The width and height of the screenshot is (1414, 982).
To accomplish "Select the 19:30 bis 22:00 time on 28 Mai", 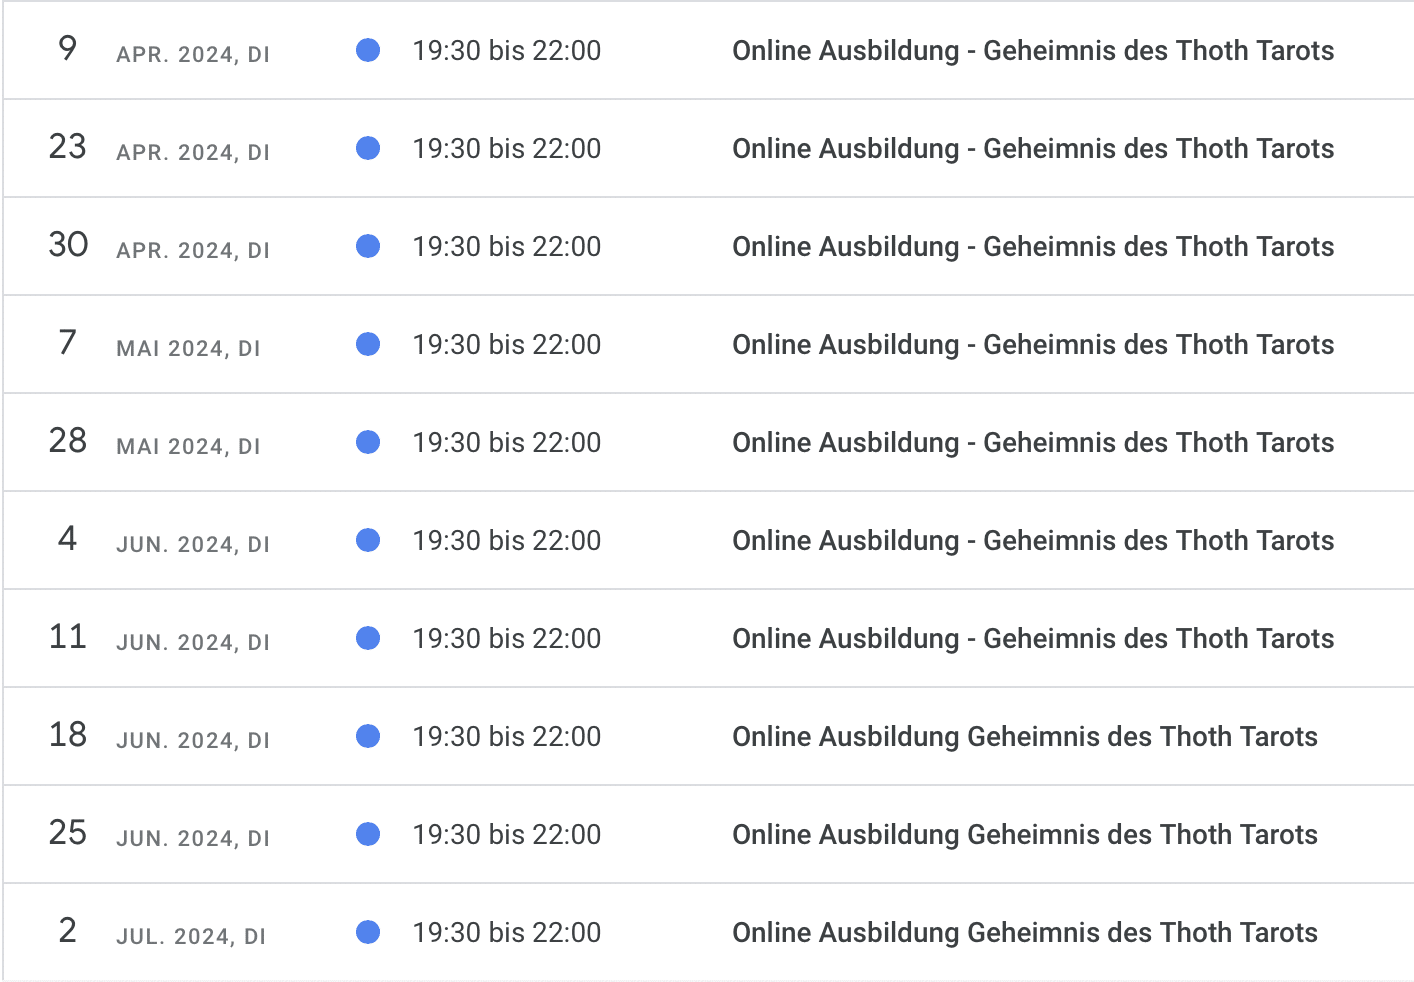I will [506, 443].
